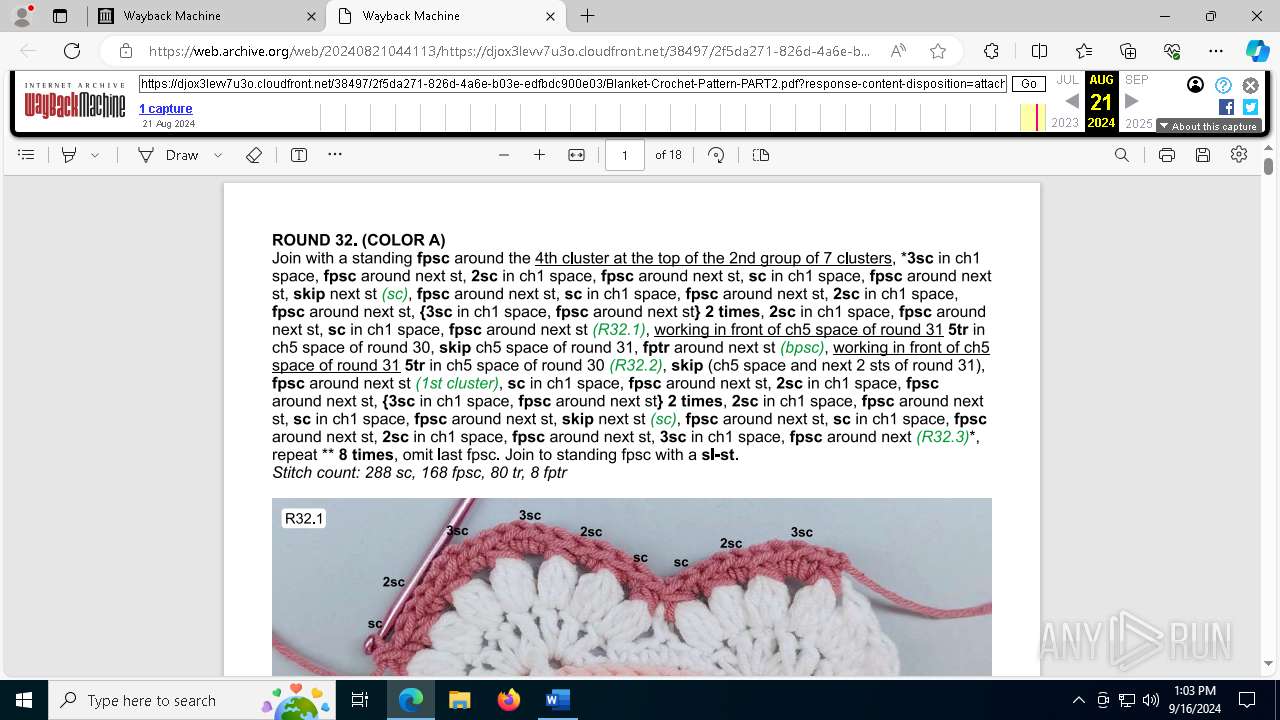1280x720 pixels.
Task: Share capture on Facebook
Action: (x=1226, y=107)
